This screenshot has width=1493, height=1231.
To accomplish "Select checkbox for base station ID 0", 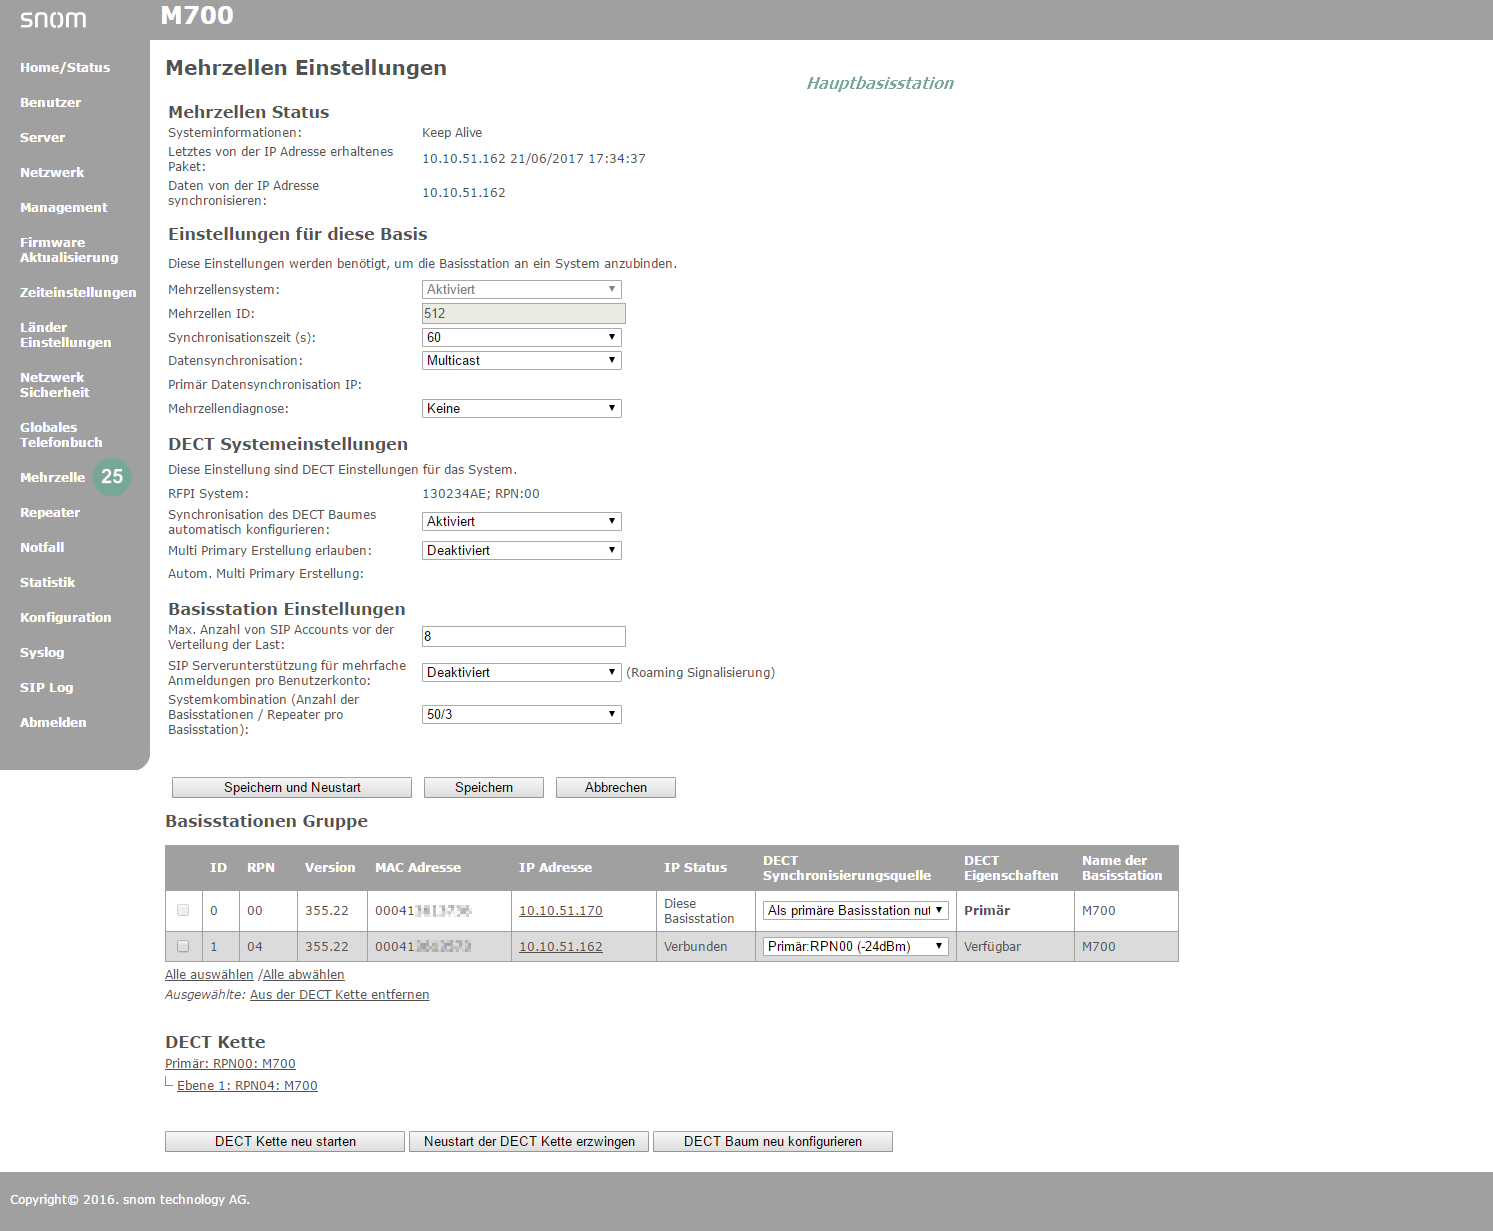I will (183, 910).
